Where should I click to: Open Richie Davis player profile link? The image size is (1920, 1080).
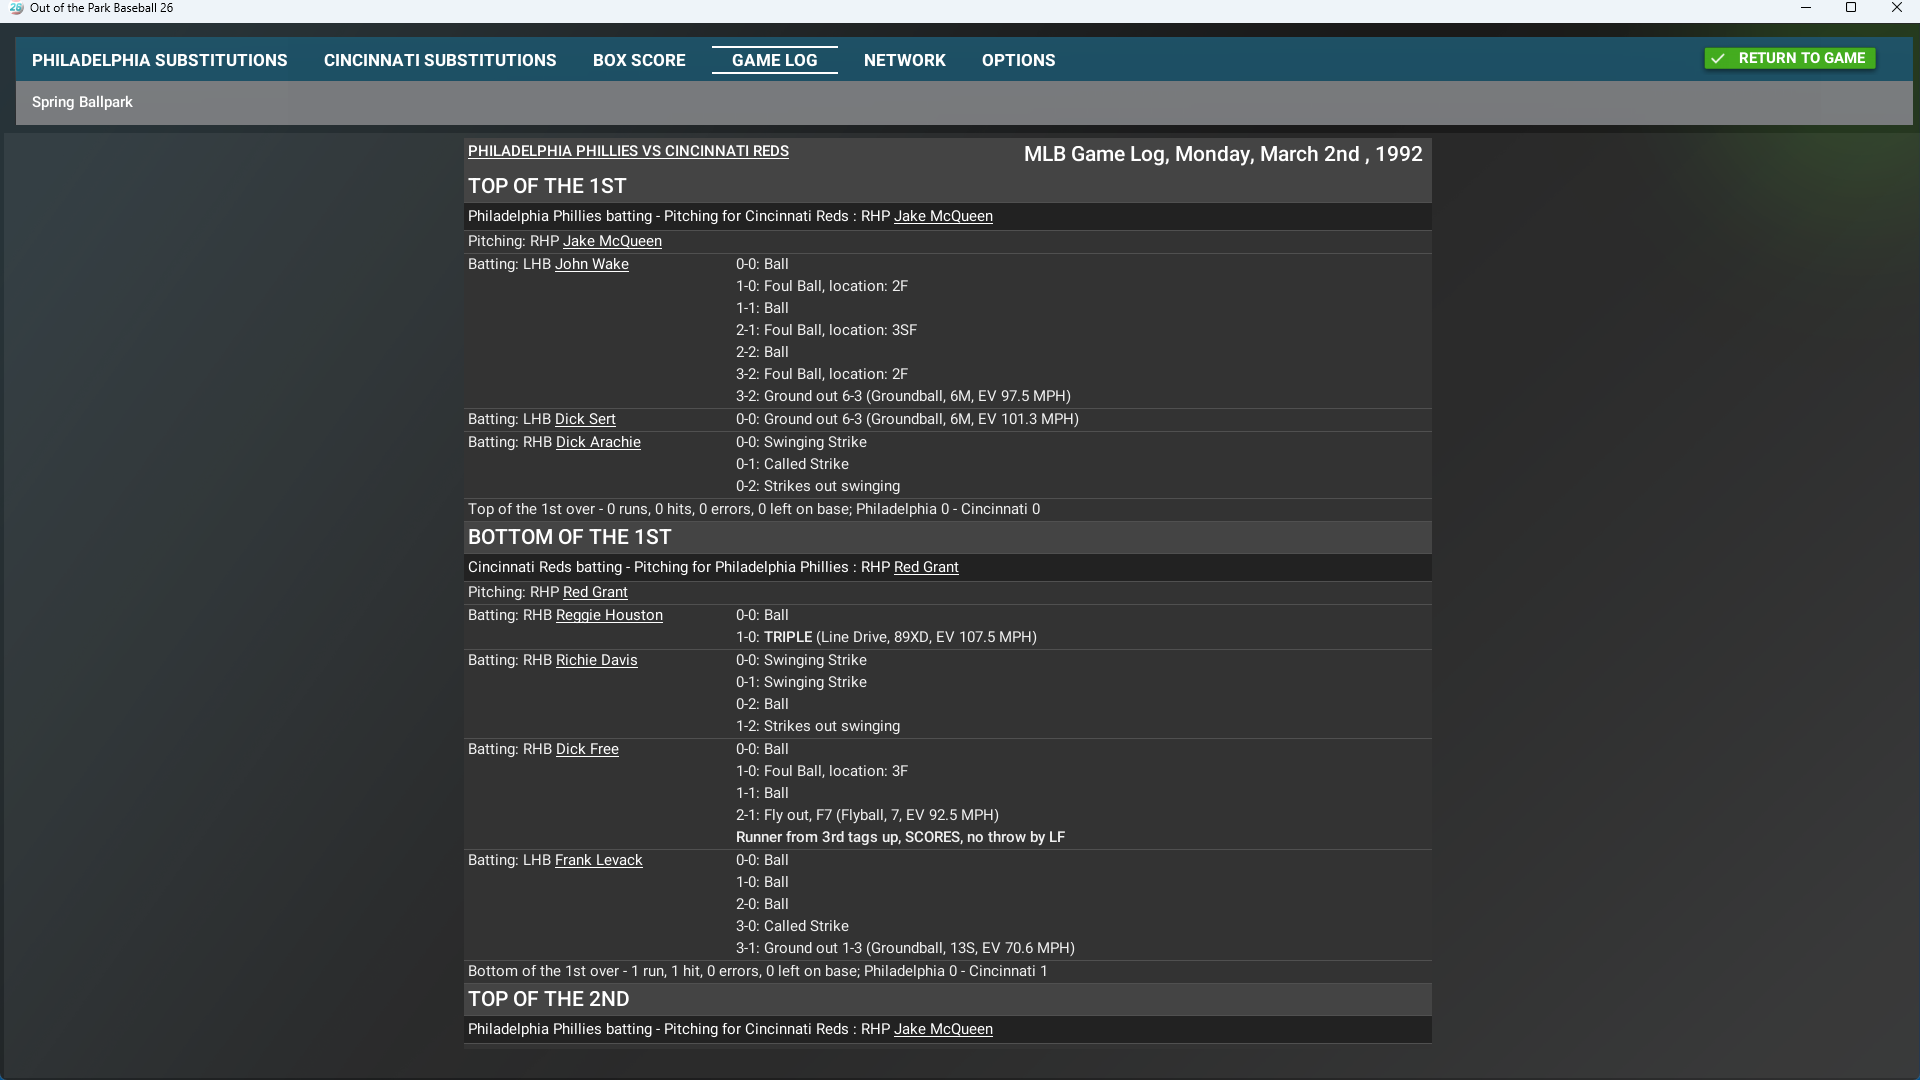coord(596,660)
